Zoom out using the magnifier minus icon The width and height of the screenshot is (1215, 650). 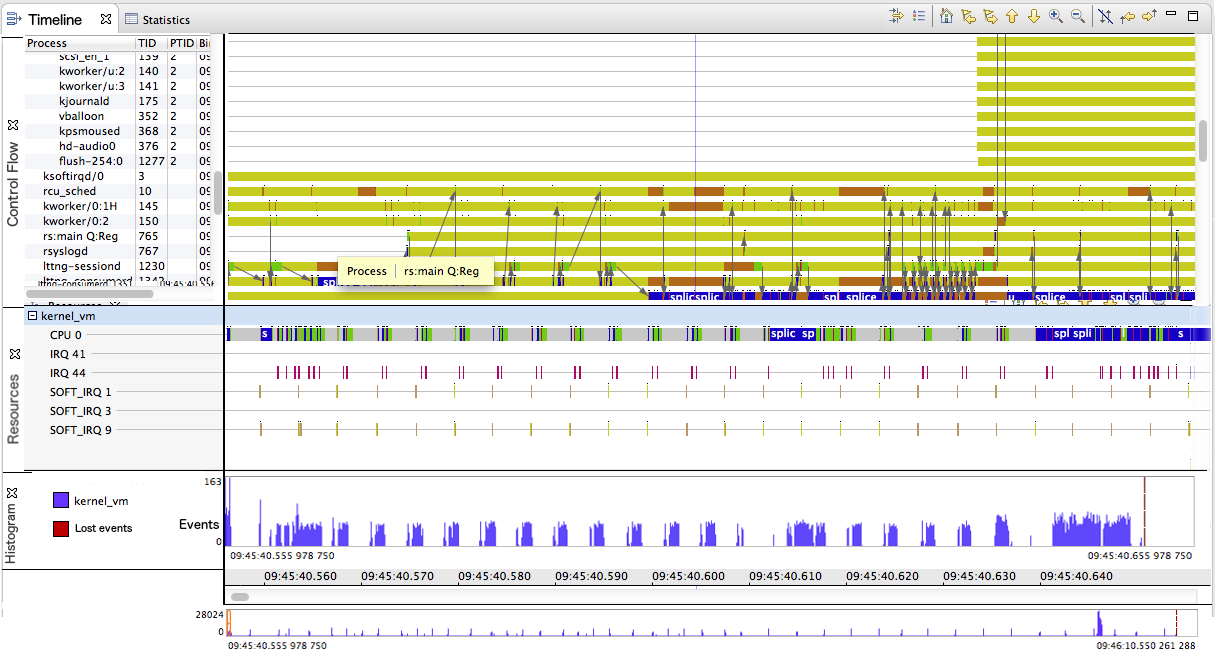(x=1079, y=16)
